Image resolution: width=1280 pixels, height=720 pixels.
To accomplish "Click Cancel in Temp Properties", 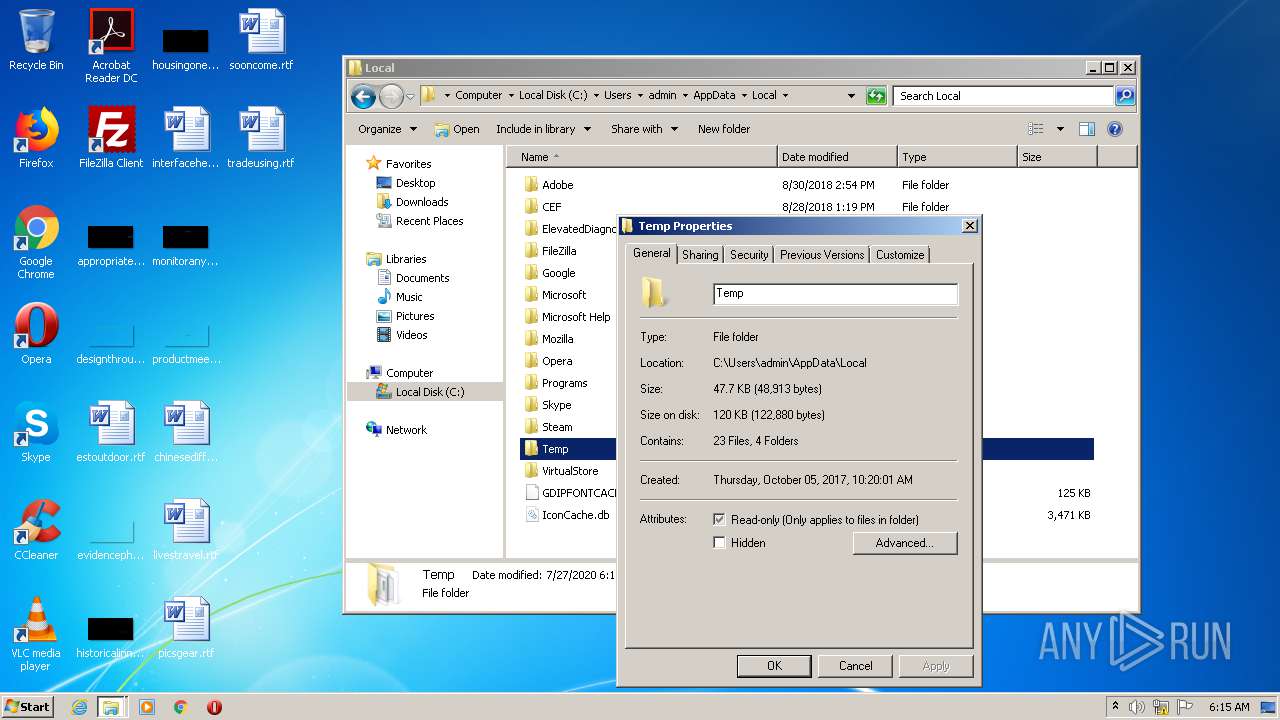I will click(x=855, y=666).
